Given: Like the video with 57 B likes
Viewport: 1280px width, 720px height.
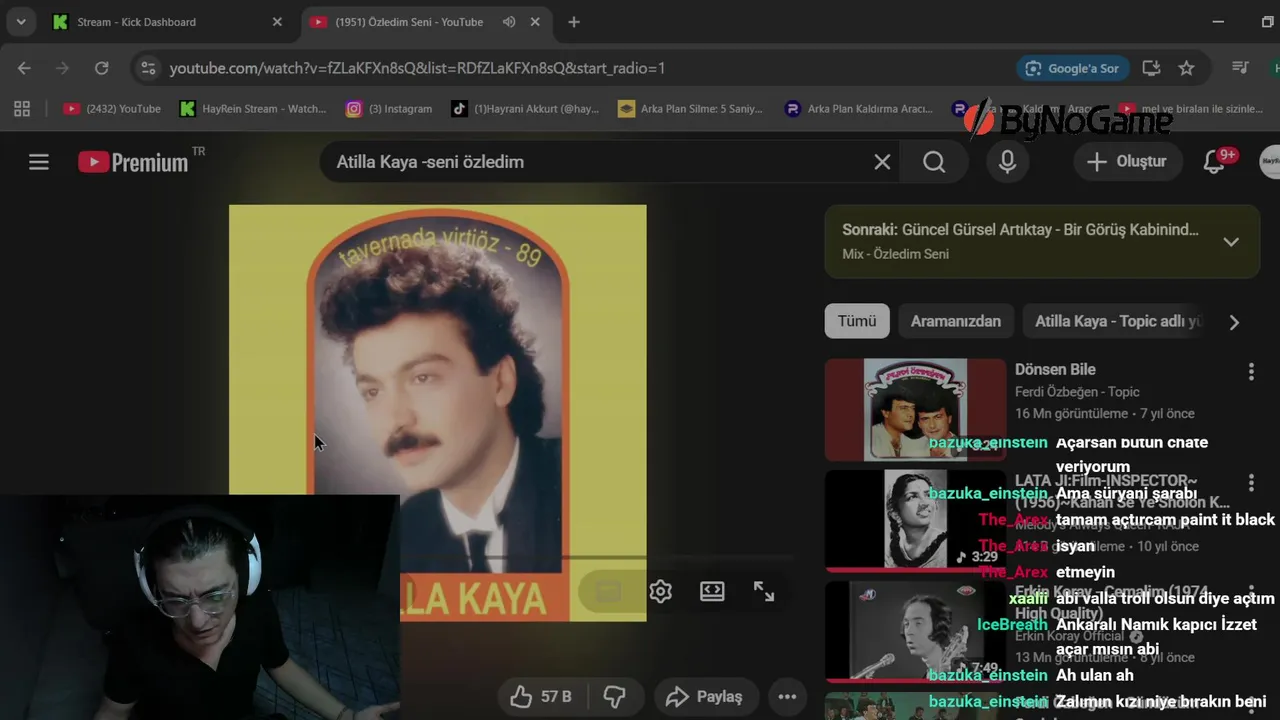Looking at the screenshot, I should (542, 697).
